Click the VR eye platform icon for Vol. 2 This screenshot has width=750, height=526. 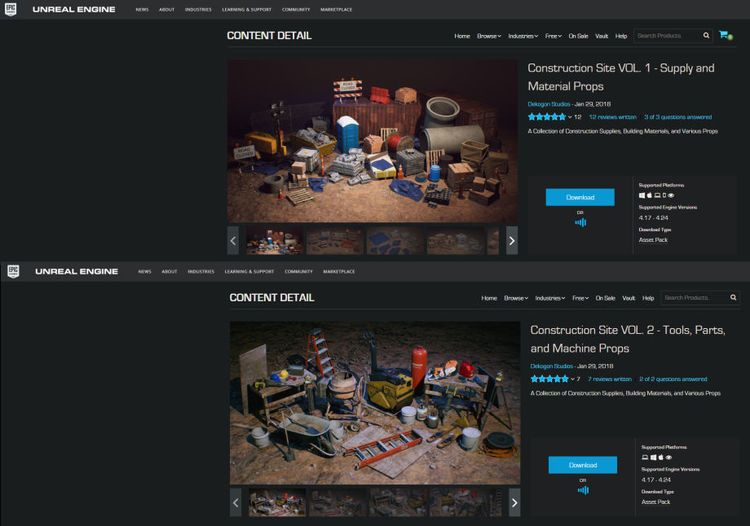pos(669,457)
